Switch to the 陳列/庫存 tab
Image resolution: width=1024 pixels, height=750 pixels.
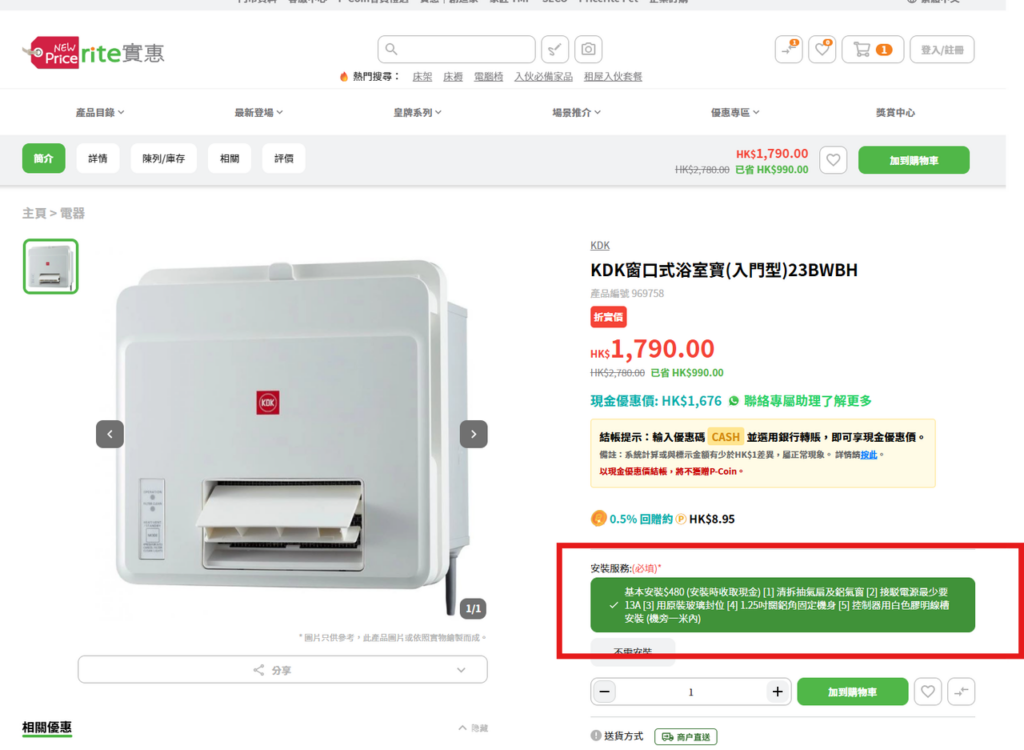tap(163, 158)
